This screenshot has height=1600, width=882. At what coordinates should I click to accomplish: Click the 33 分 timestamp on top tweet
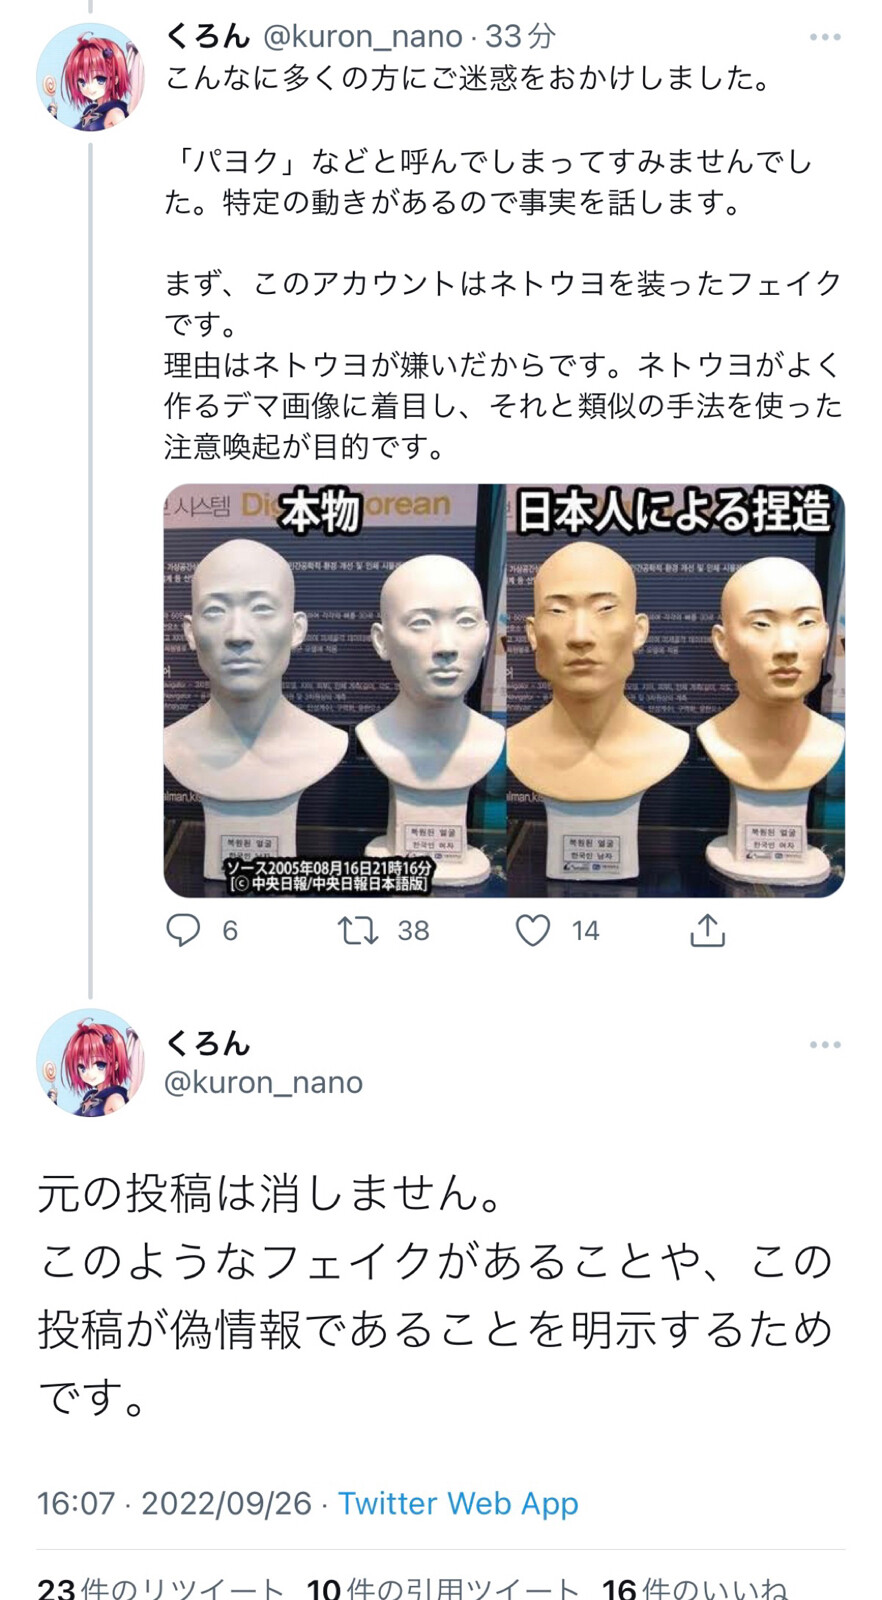(x=520, y=37)
